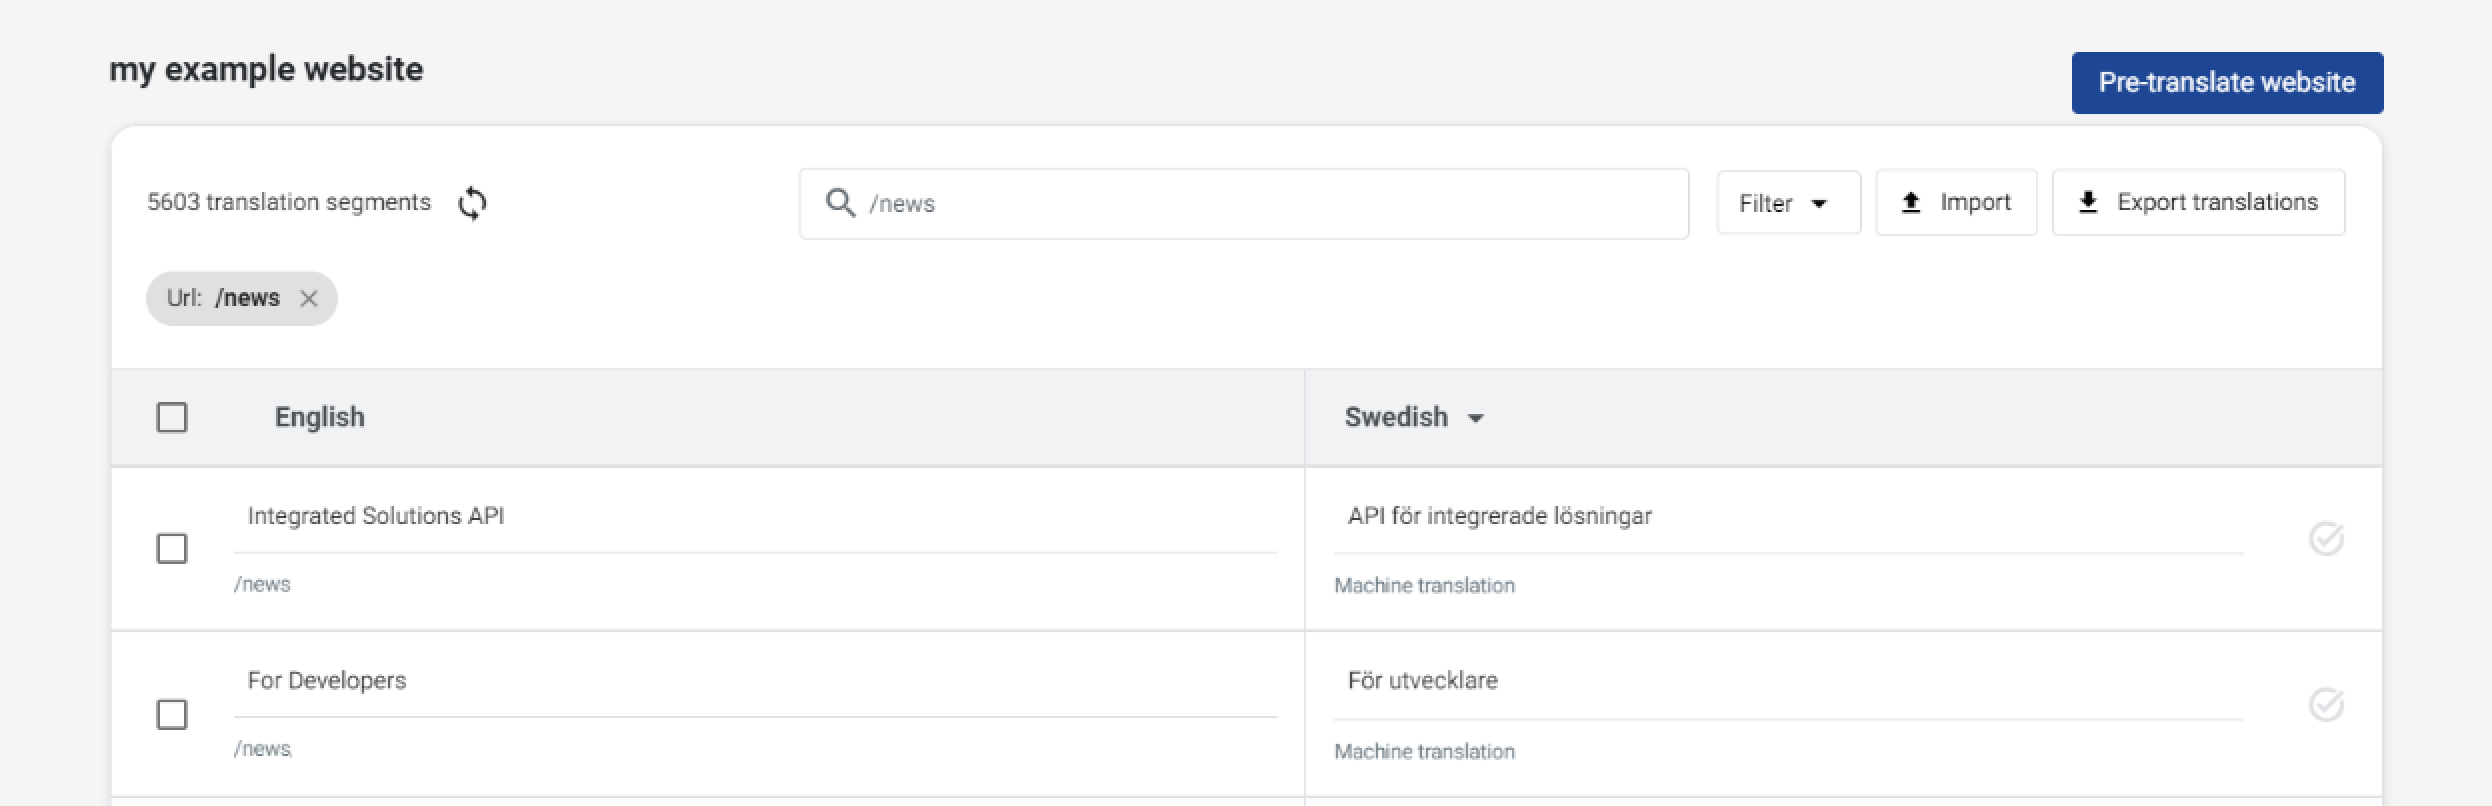Click Pre-translate website button
The image size is (2492, 806).
click(2227, 83)
